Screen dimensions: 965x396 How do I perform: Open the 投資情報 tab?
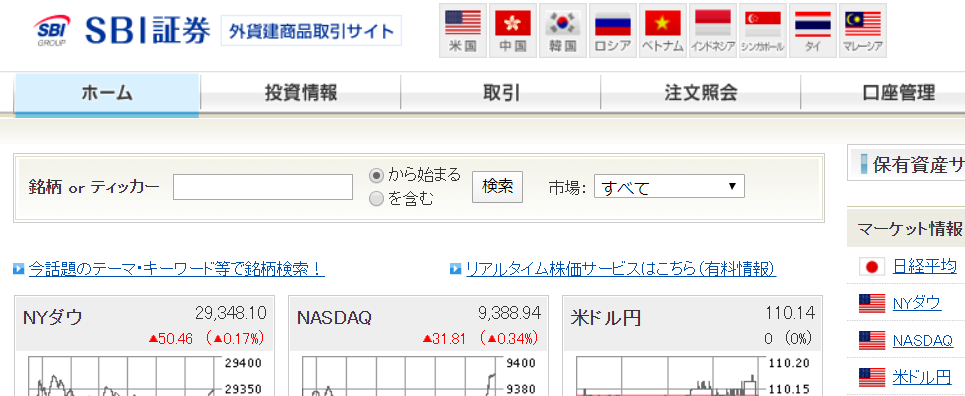click(x=301, y=94)
